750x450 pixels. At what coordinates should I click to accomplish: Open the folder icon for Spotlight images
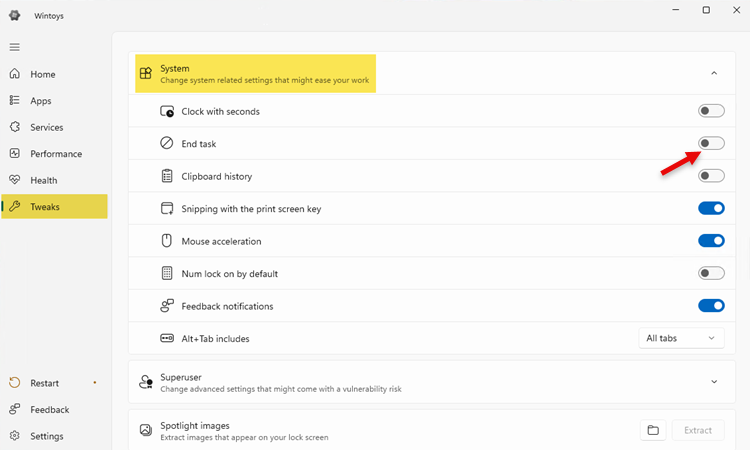(653, 430)
